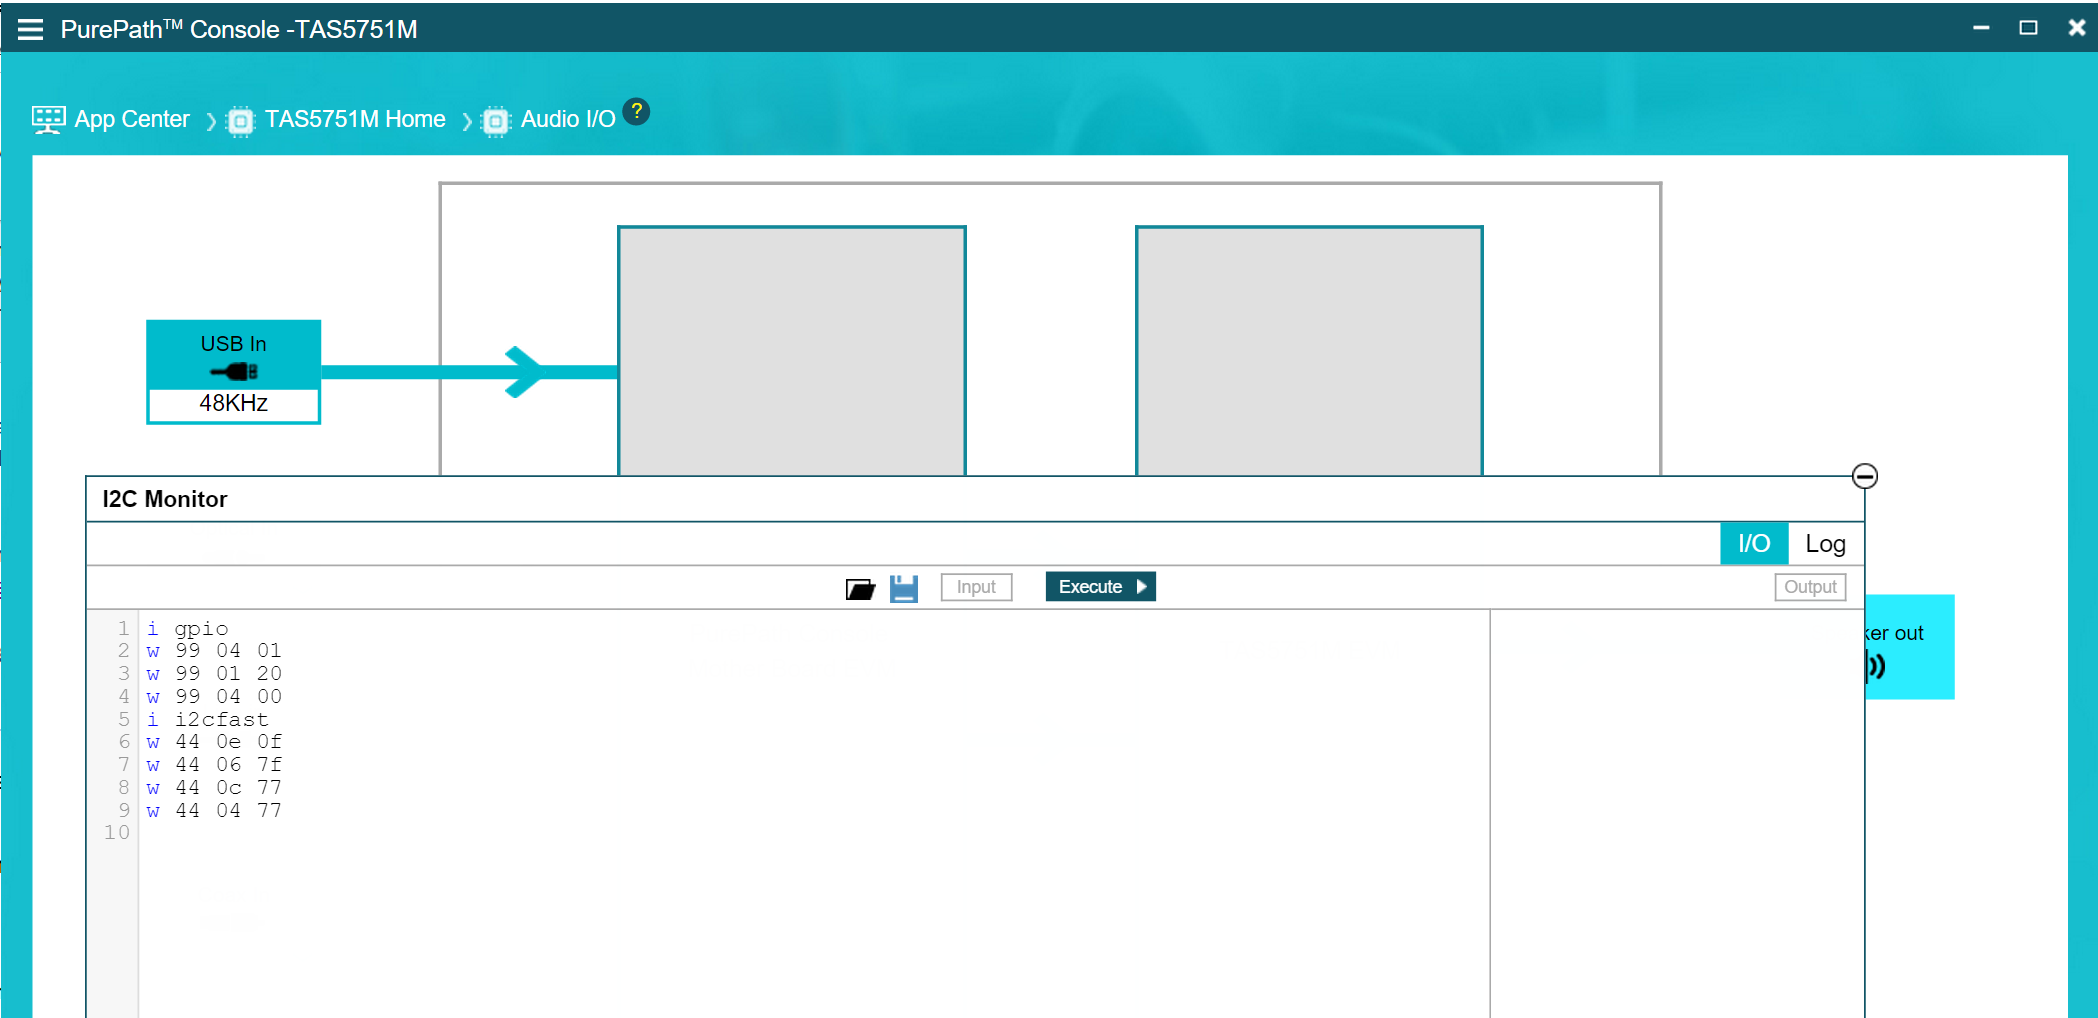Open the hamburger menu

[x=30, y=29]
